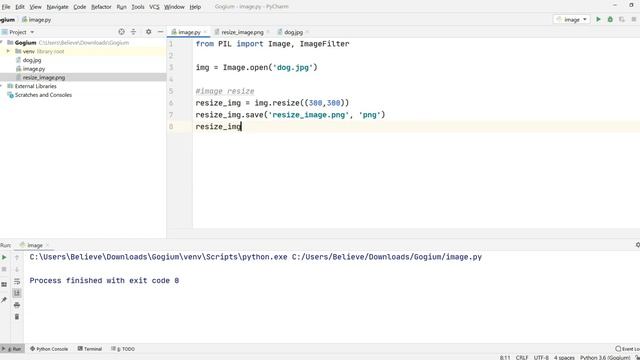
Task: Open the Run tool window button
Action: pyautogui.click(x=12, y=349)
